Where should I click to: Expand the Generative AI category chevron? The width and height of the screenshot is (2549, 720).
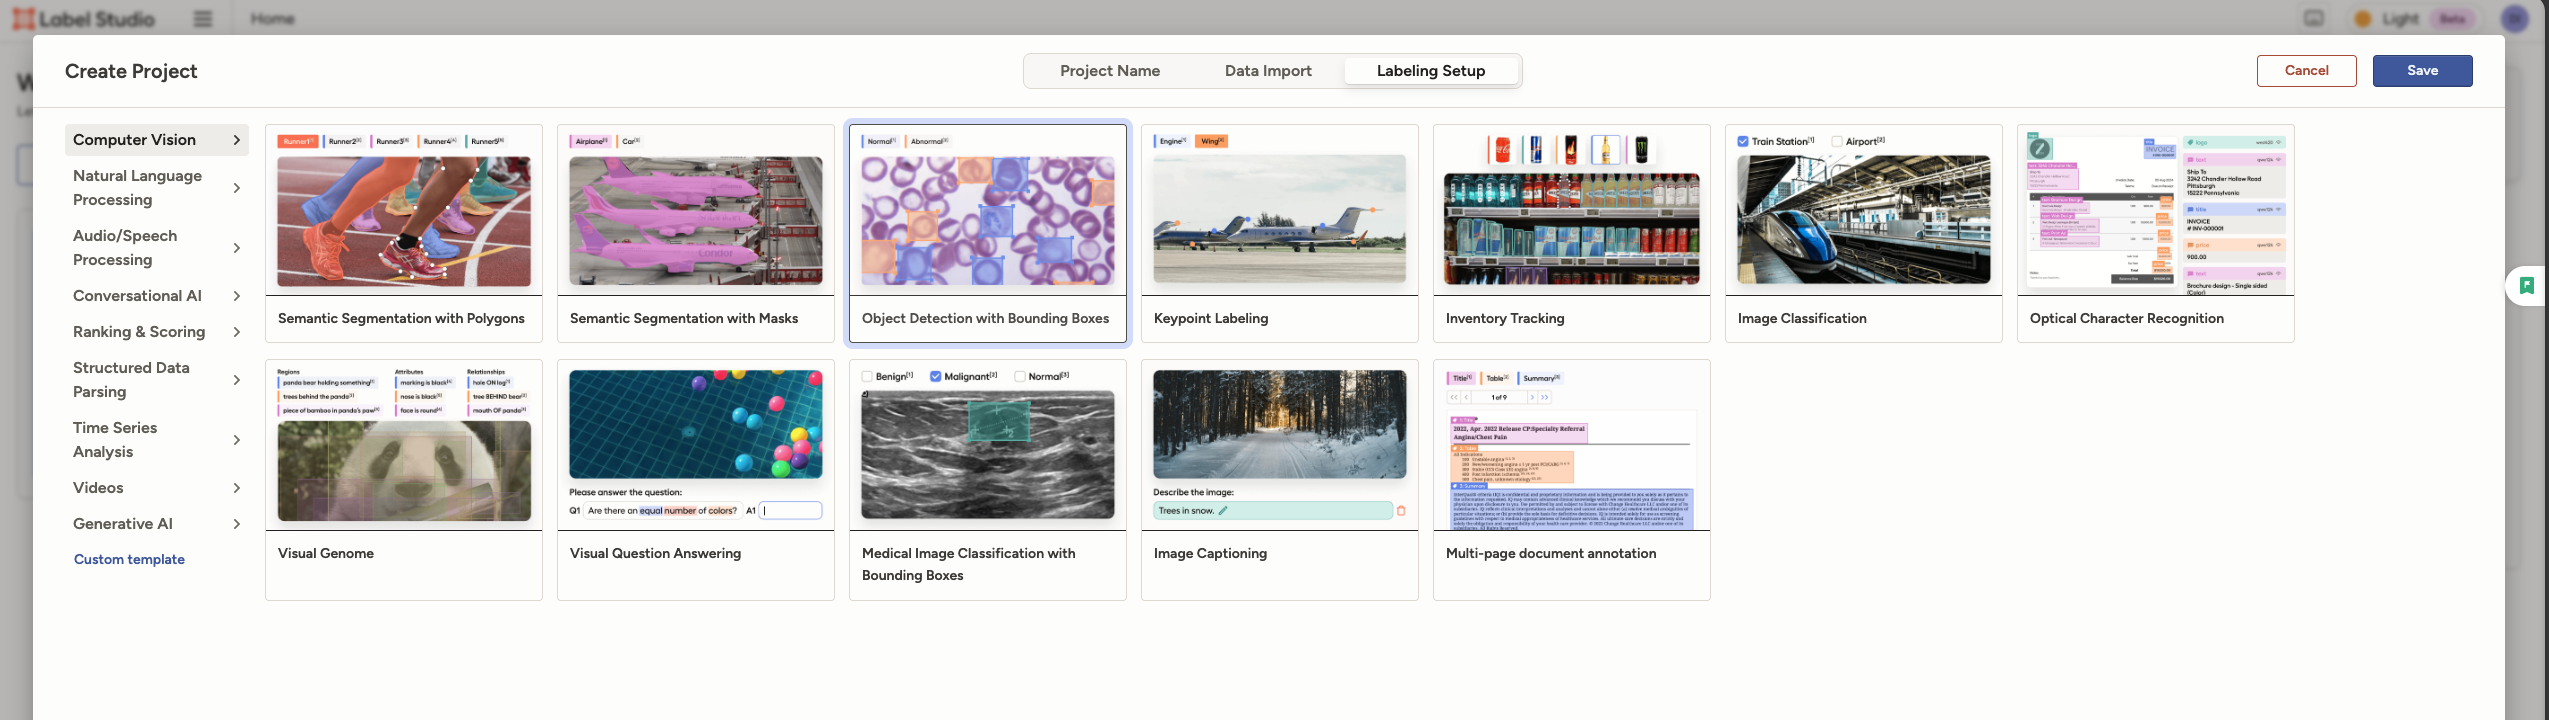237,524
